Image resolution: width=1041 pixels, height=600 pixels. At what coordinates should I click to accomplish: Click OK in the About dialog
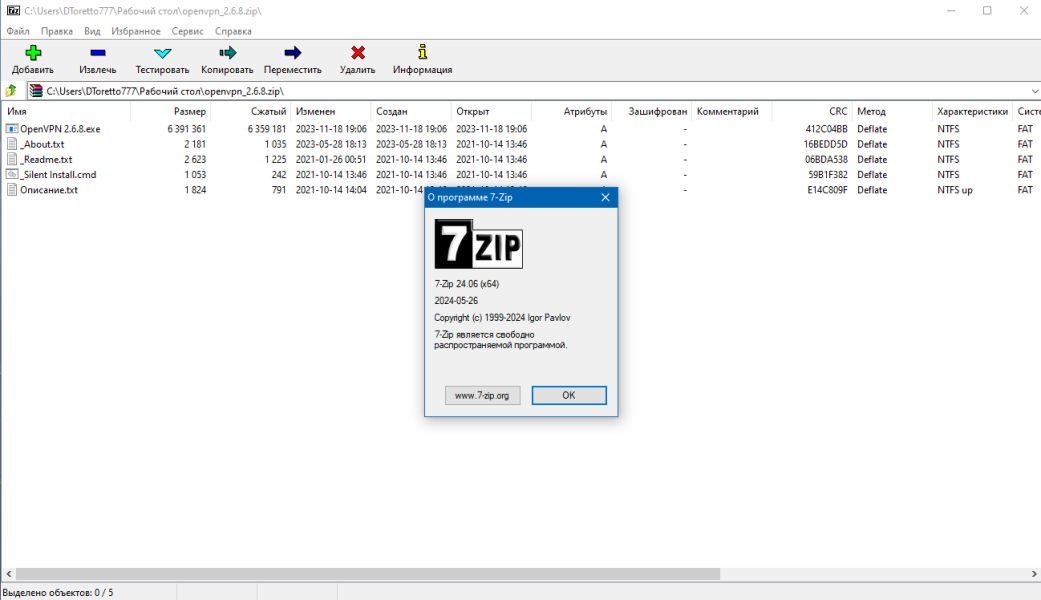pos(569,396)
